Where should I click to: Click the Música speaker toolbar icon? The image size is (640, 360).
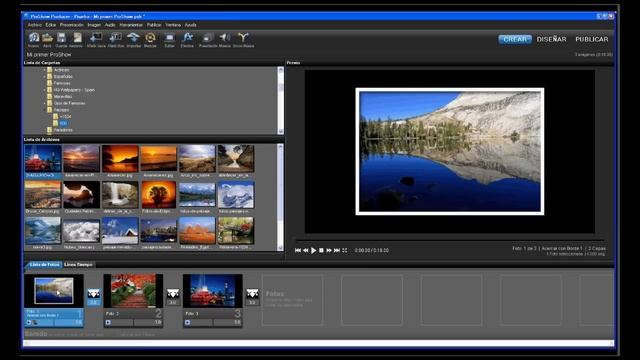coord(224,38)
